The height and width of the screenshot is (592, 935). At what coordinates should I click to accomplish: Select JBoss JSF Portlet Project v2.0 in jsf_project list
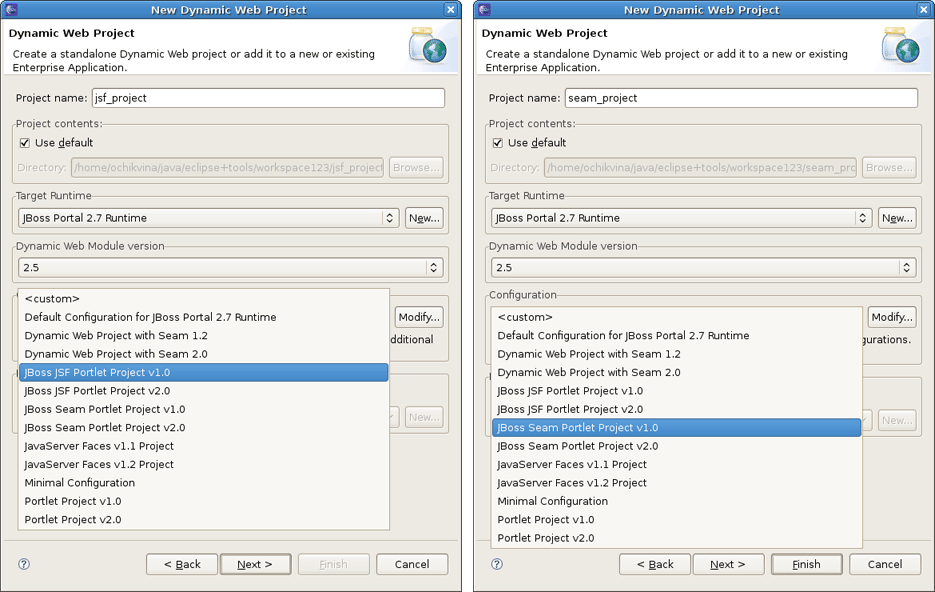[x=203, y=391]
